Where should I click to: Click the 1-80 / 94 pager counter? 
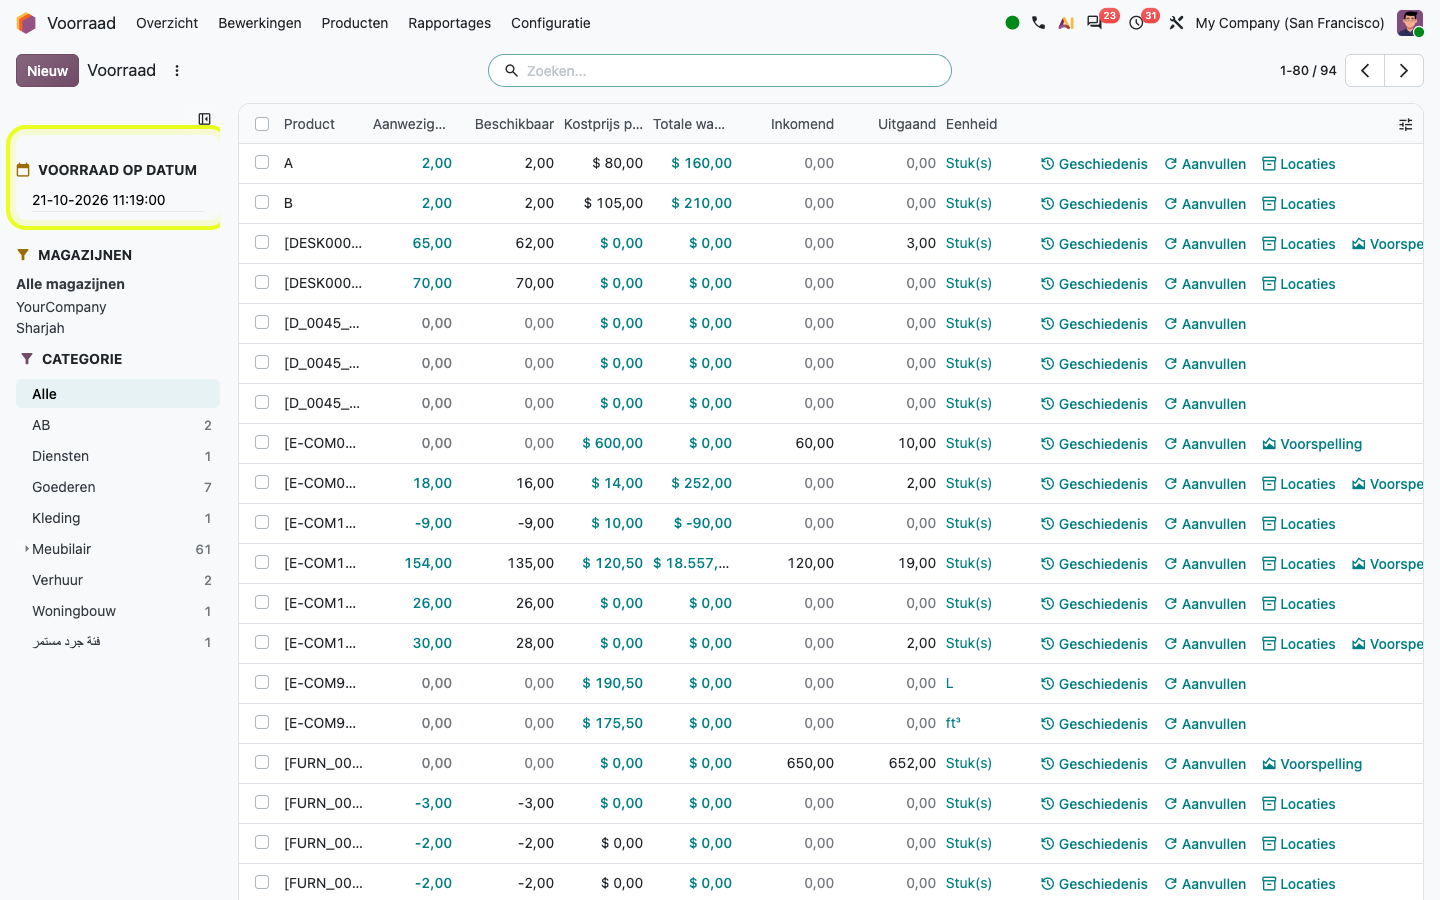1308,71
